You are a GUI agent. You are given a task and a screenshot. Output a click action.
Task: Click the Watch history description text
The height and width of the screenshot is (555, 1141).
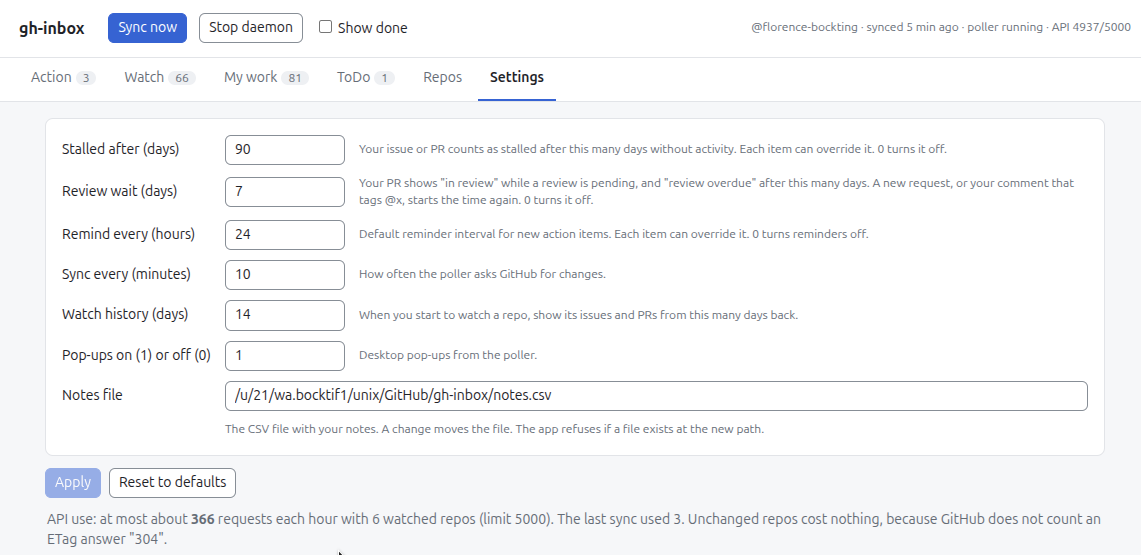[x=579, y=316]
